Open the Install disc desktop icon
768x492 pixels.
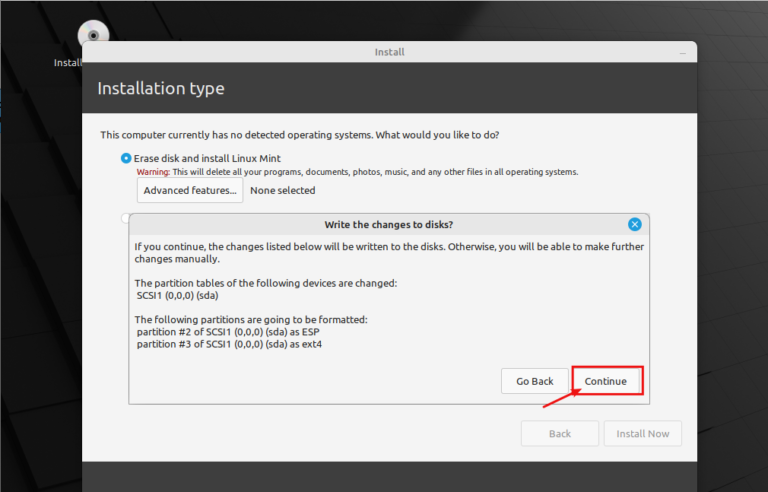point(93,35)
